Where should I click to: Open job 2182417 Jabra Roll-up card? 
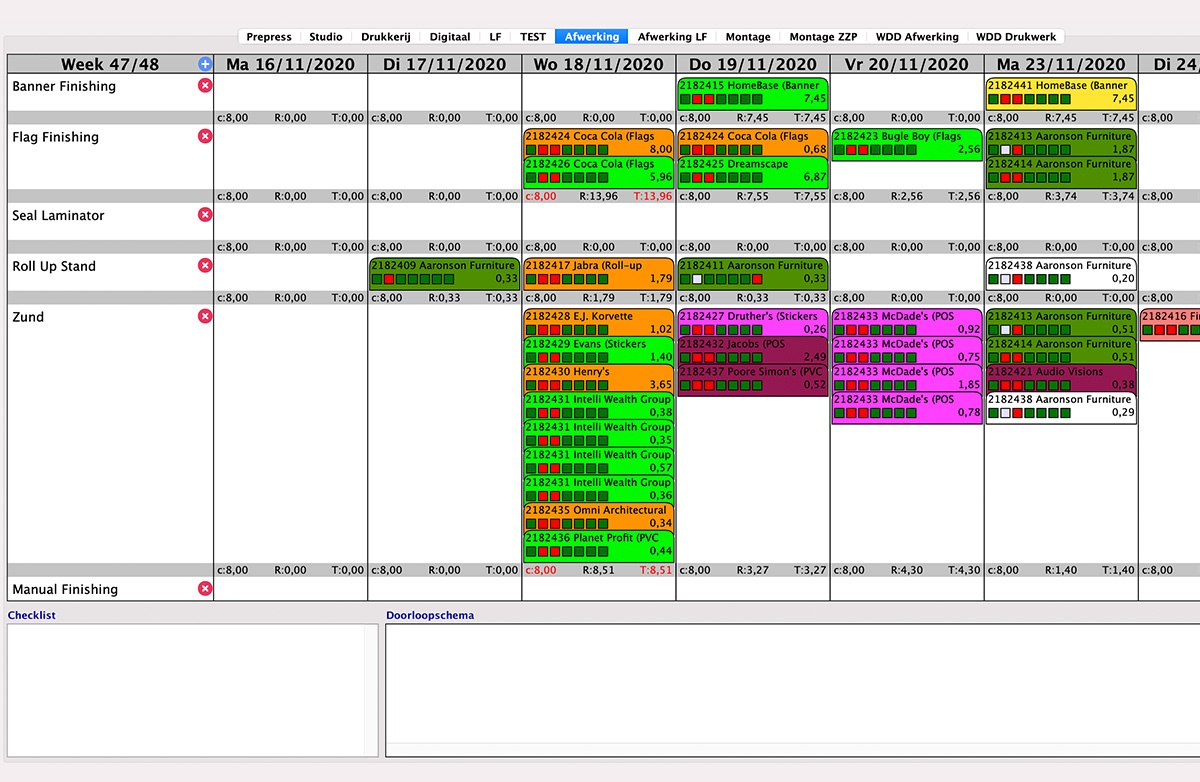point(599,273)
